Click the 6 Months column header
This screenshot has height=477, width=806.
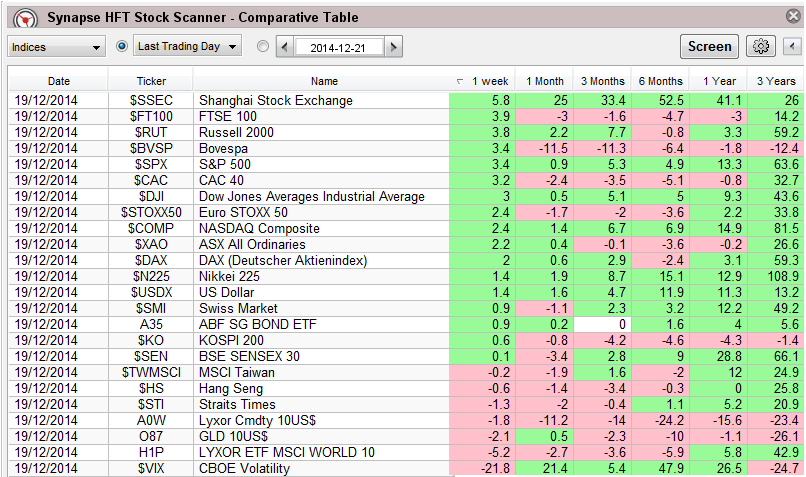click(x=659, y=81)
